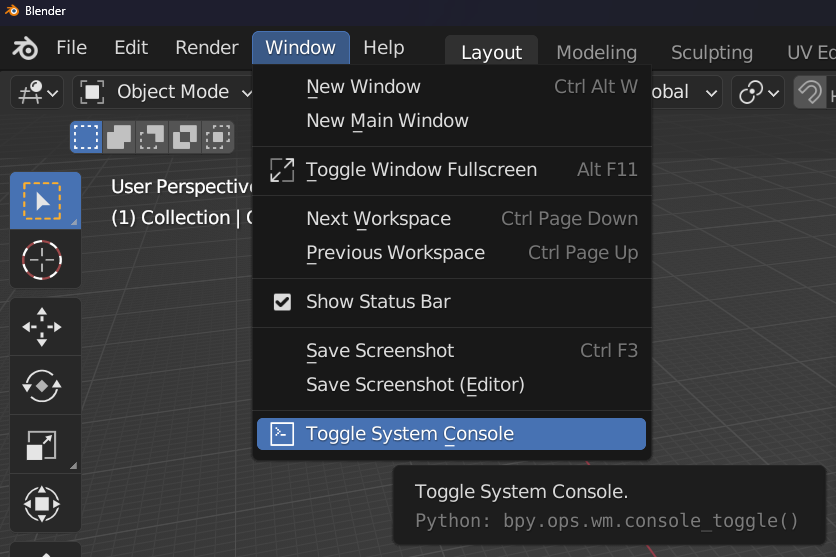Activate the Move tool
The width and height of the screenshot is (836, 557).
[45, 327]
